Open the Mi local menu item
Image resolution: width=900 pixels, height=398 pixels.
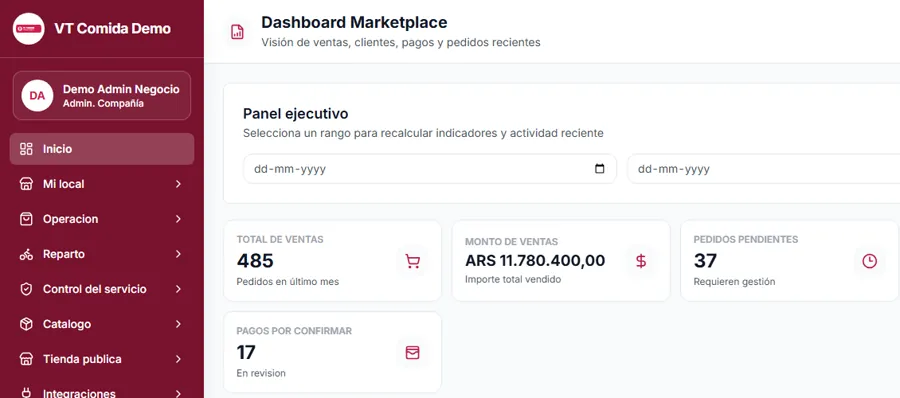click(102, 184)
